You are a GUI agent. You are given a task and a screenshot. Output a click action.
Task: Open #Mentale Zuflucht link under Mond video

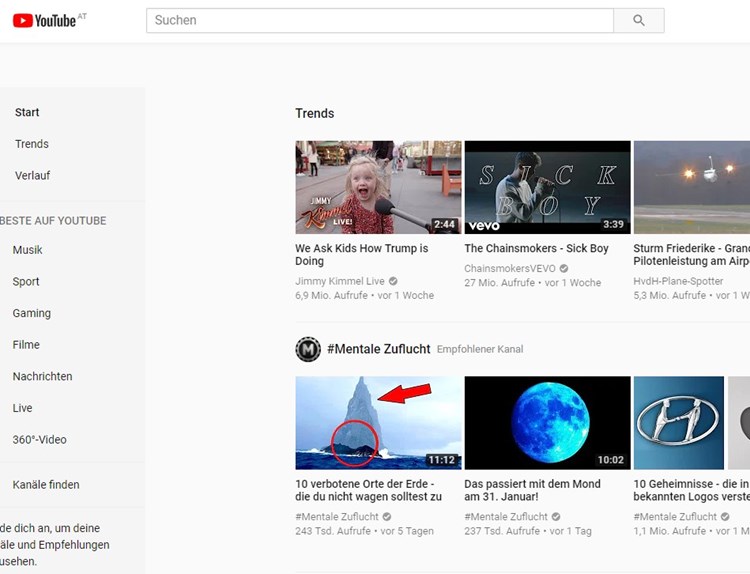point(506,517)
